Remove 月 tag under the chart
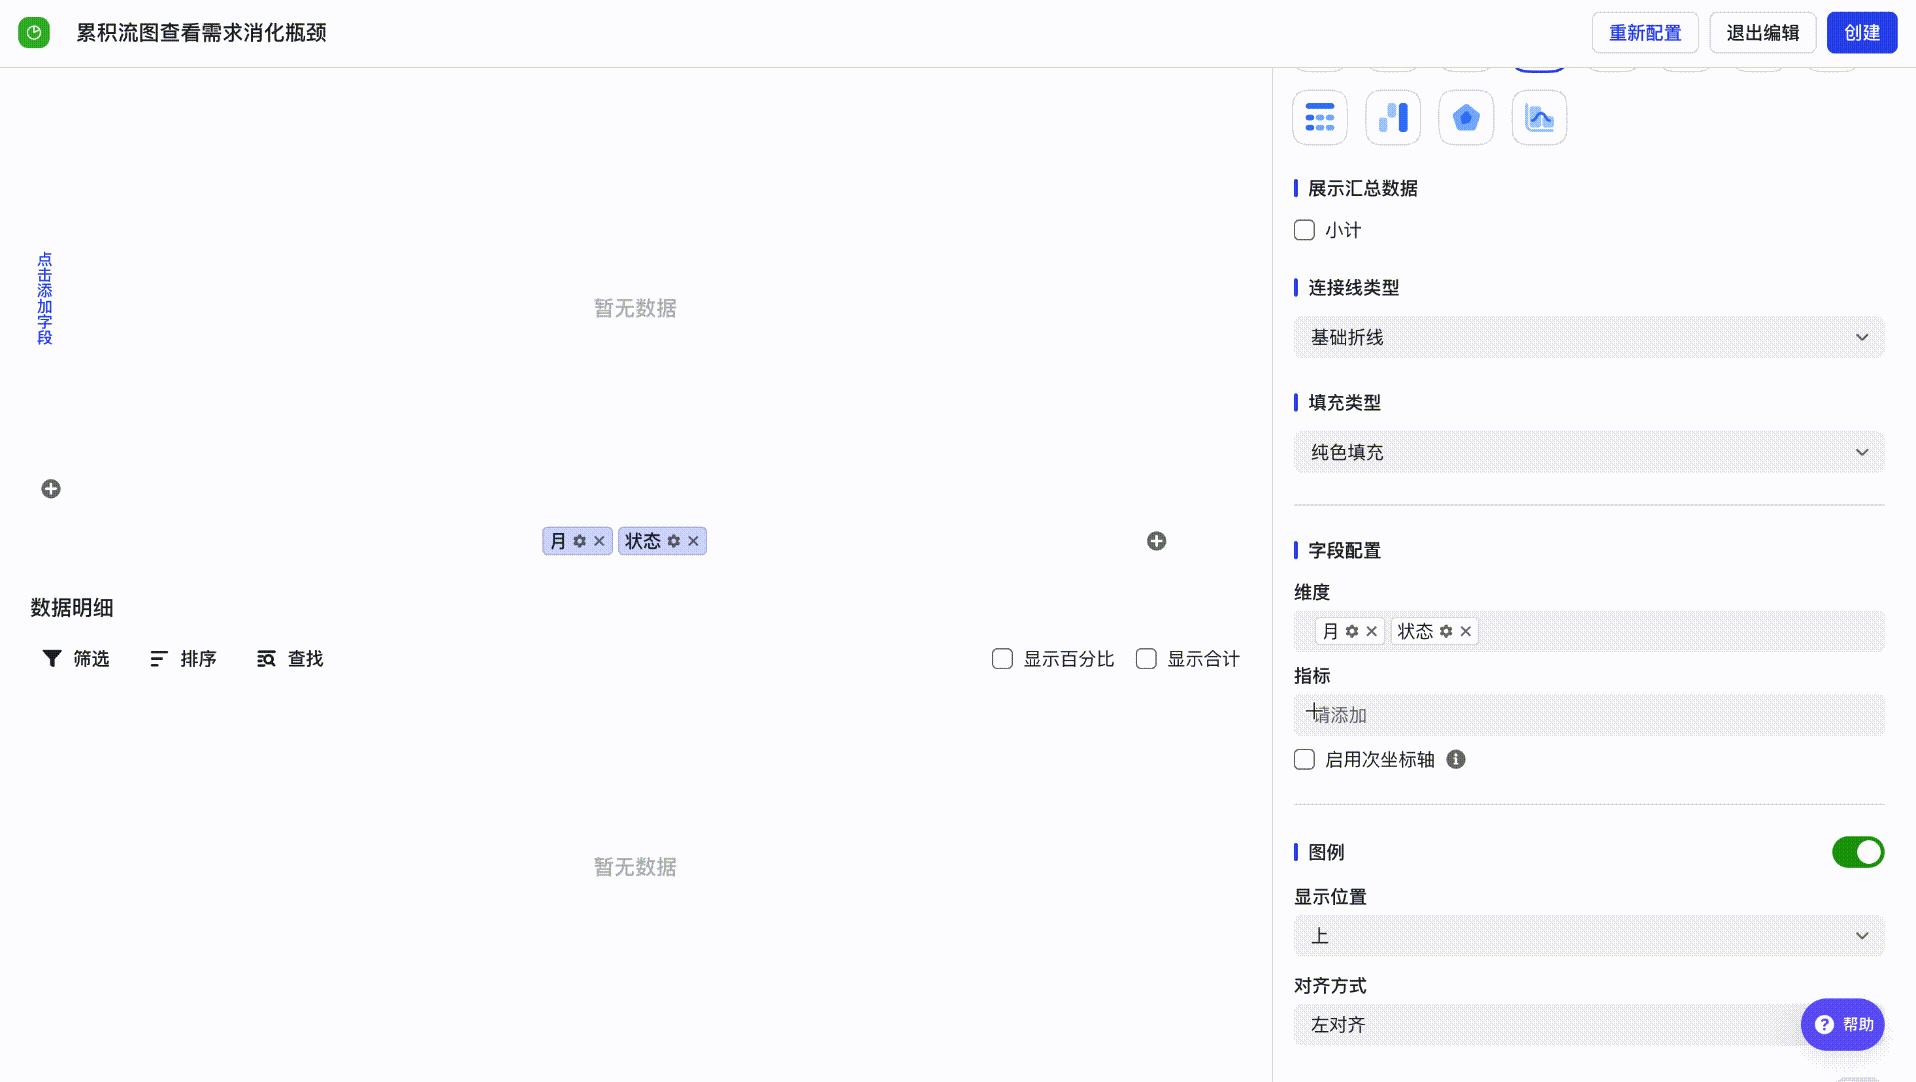1916x1082 pixels. (599, 541)
